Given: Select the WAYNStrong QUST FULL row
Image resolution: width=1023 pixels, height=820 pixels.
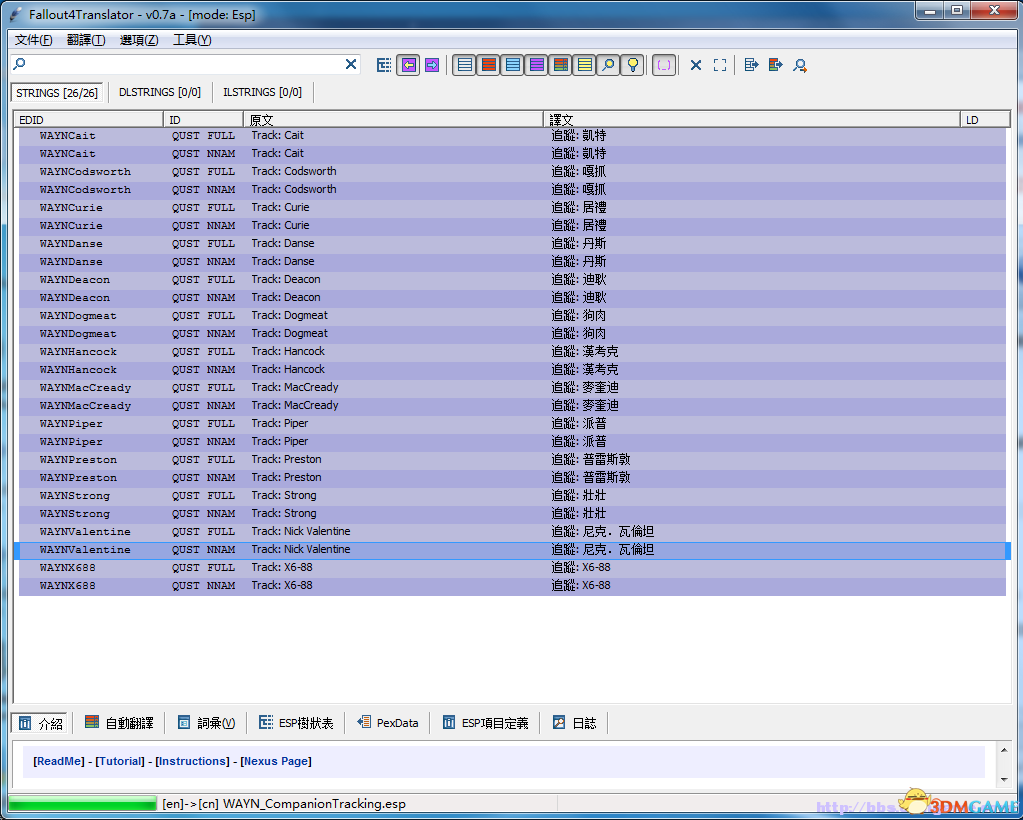Looking at the screenshot, I should tap(512, 496).
